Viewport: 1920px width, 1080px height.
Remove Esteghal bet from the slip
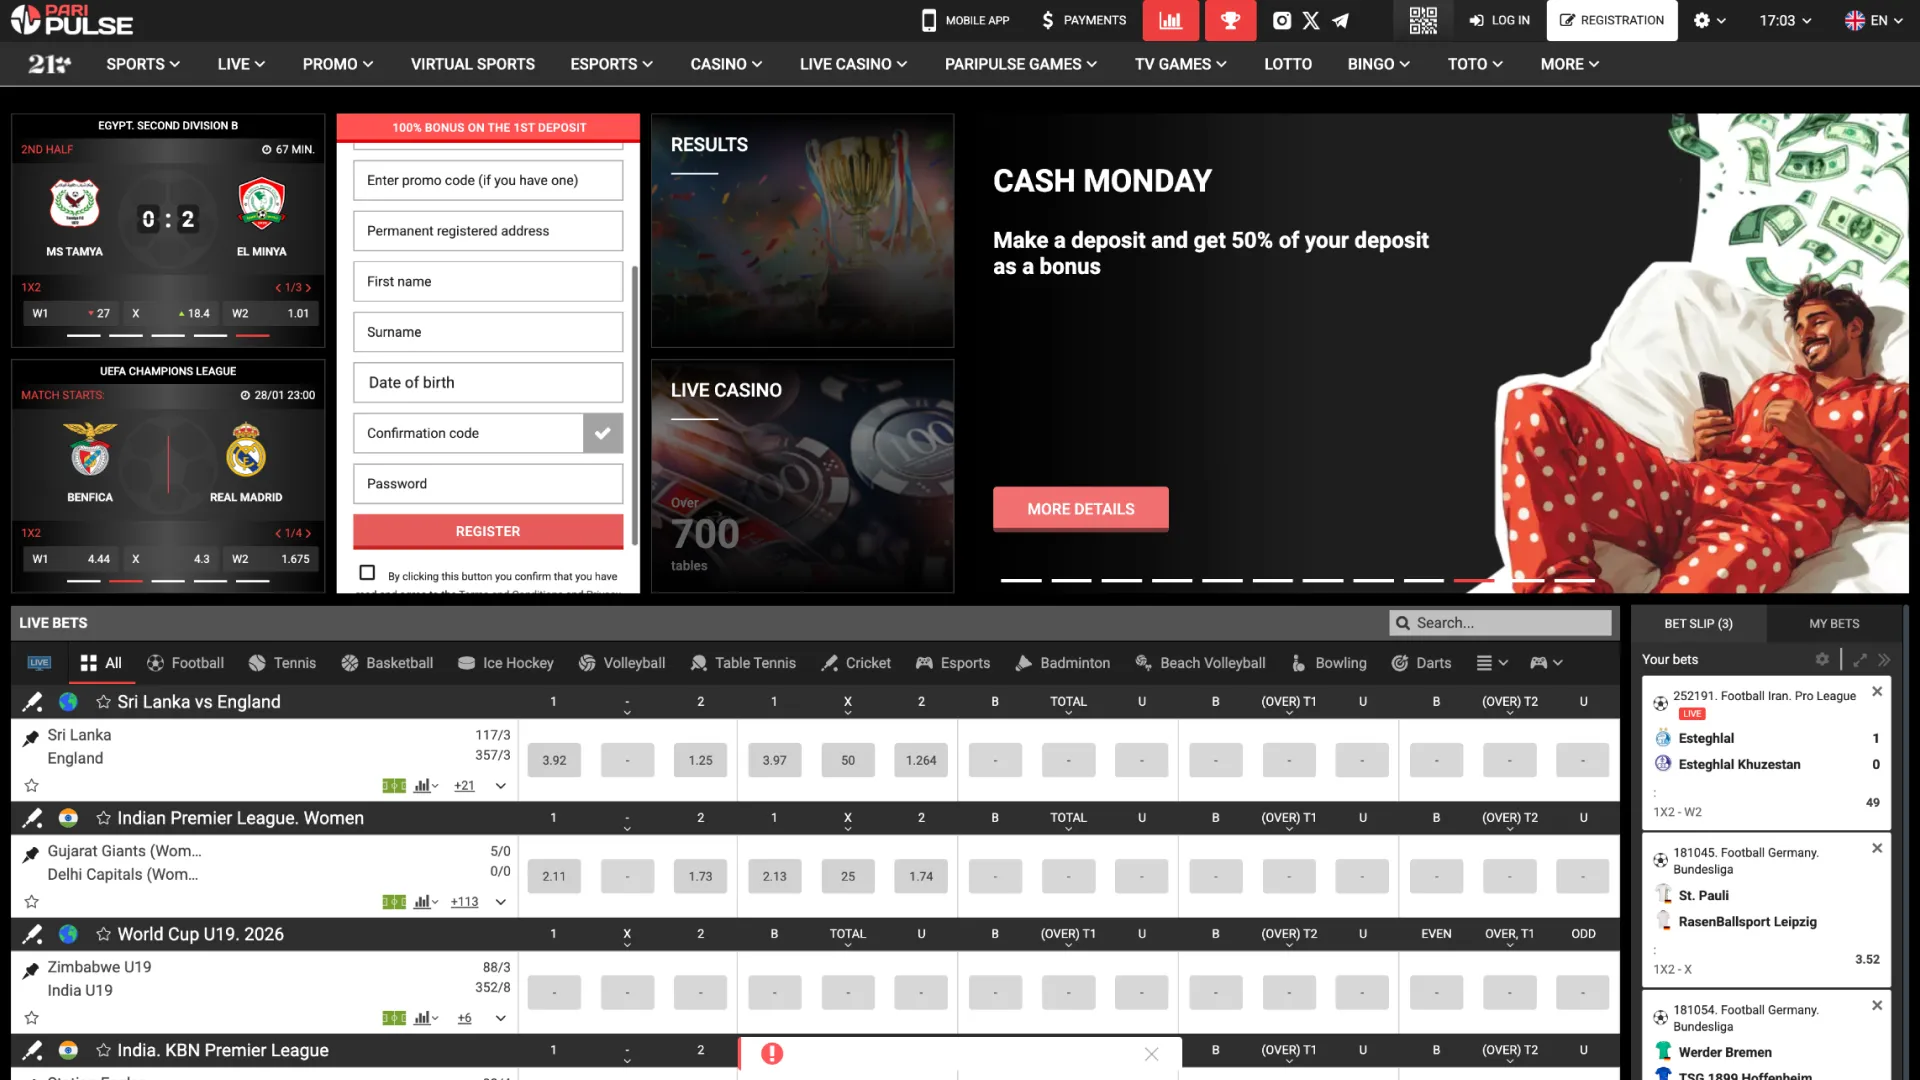[1877, 691]
